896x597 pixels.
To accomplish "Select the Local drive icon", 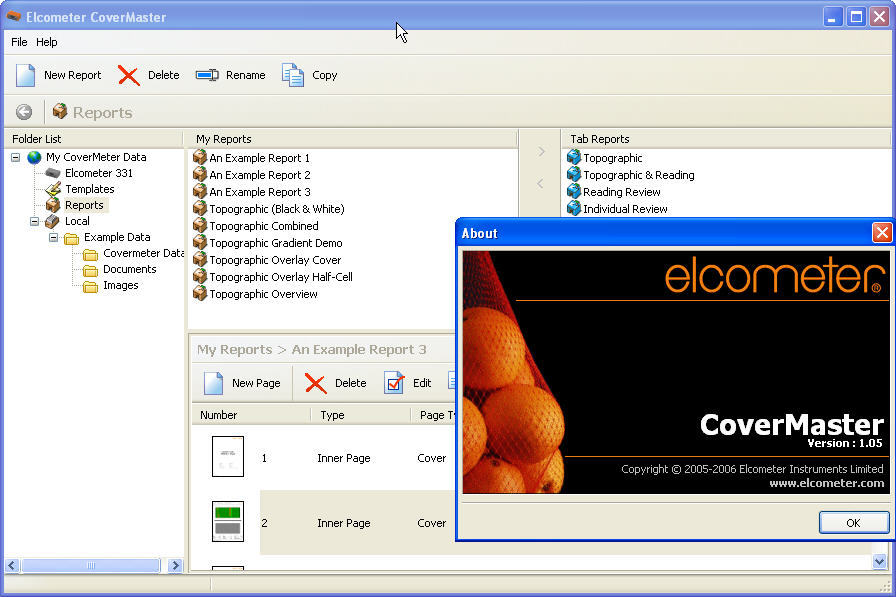I will (52, 221).
